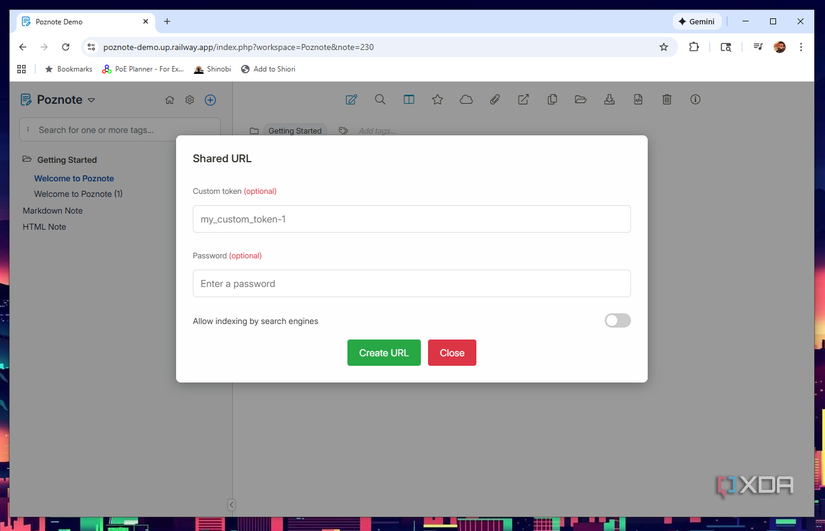The image size is (825, 531).
Task: Collapse the Getting Started folder
Action: [27, 159]
